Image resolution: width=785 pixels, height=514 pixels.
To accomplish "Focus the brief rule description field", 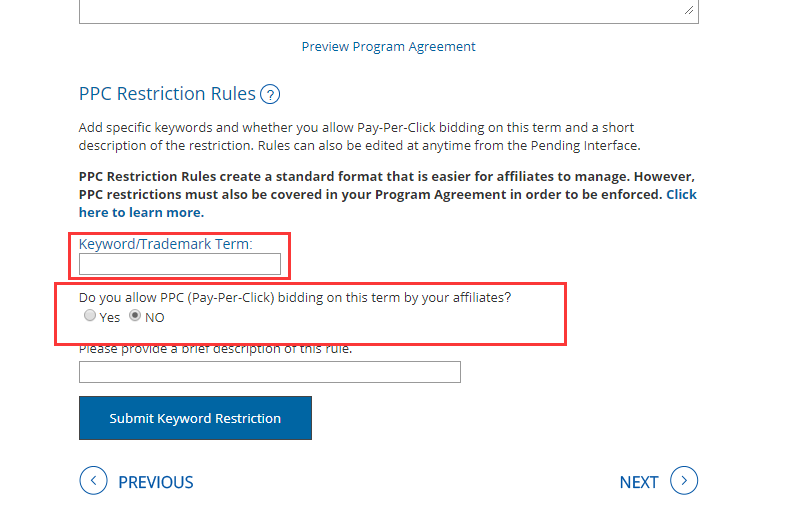I will coord(270,372).
